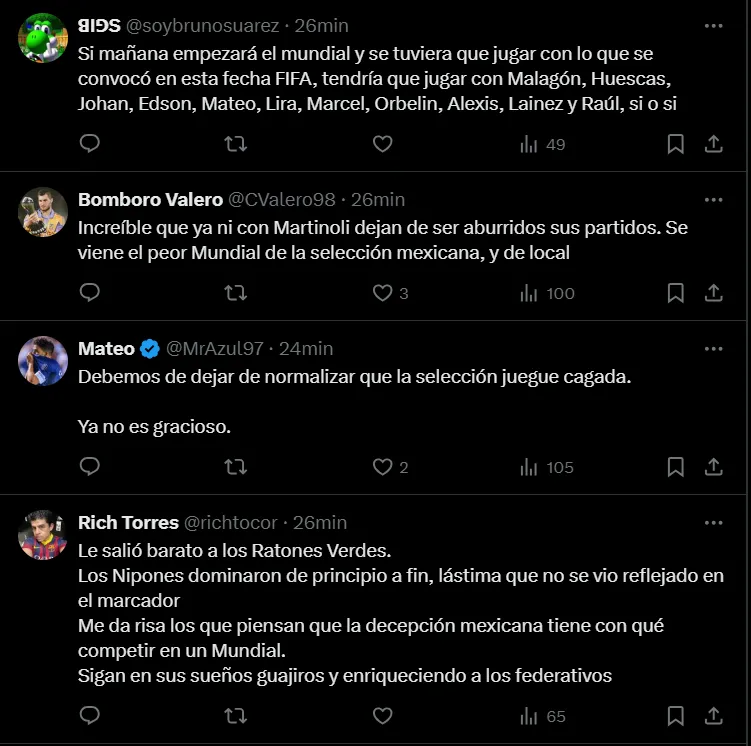Bookmark Bomboro Valero's tweet
751x746 pixels.
pos(676,293)
